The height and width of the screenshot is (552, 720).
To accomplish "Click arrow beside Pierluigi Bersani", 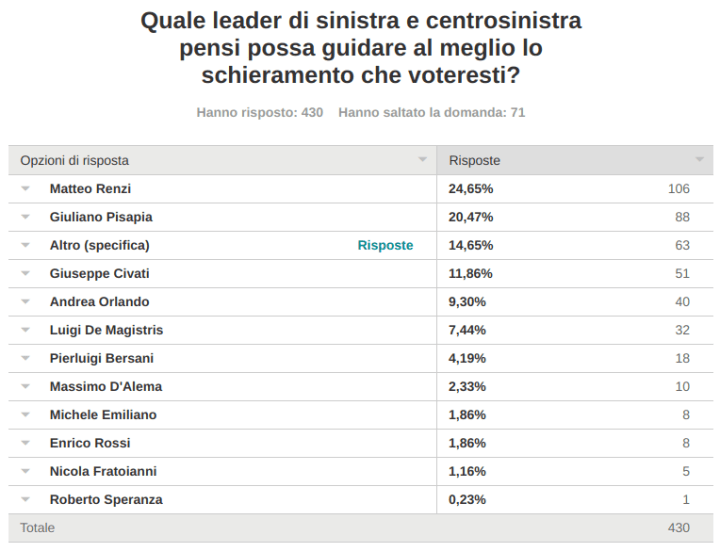I will pyautogui.click(x=26, y=358).
